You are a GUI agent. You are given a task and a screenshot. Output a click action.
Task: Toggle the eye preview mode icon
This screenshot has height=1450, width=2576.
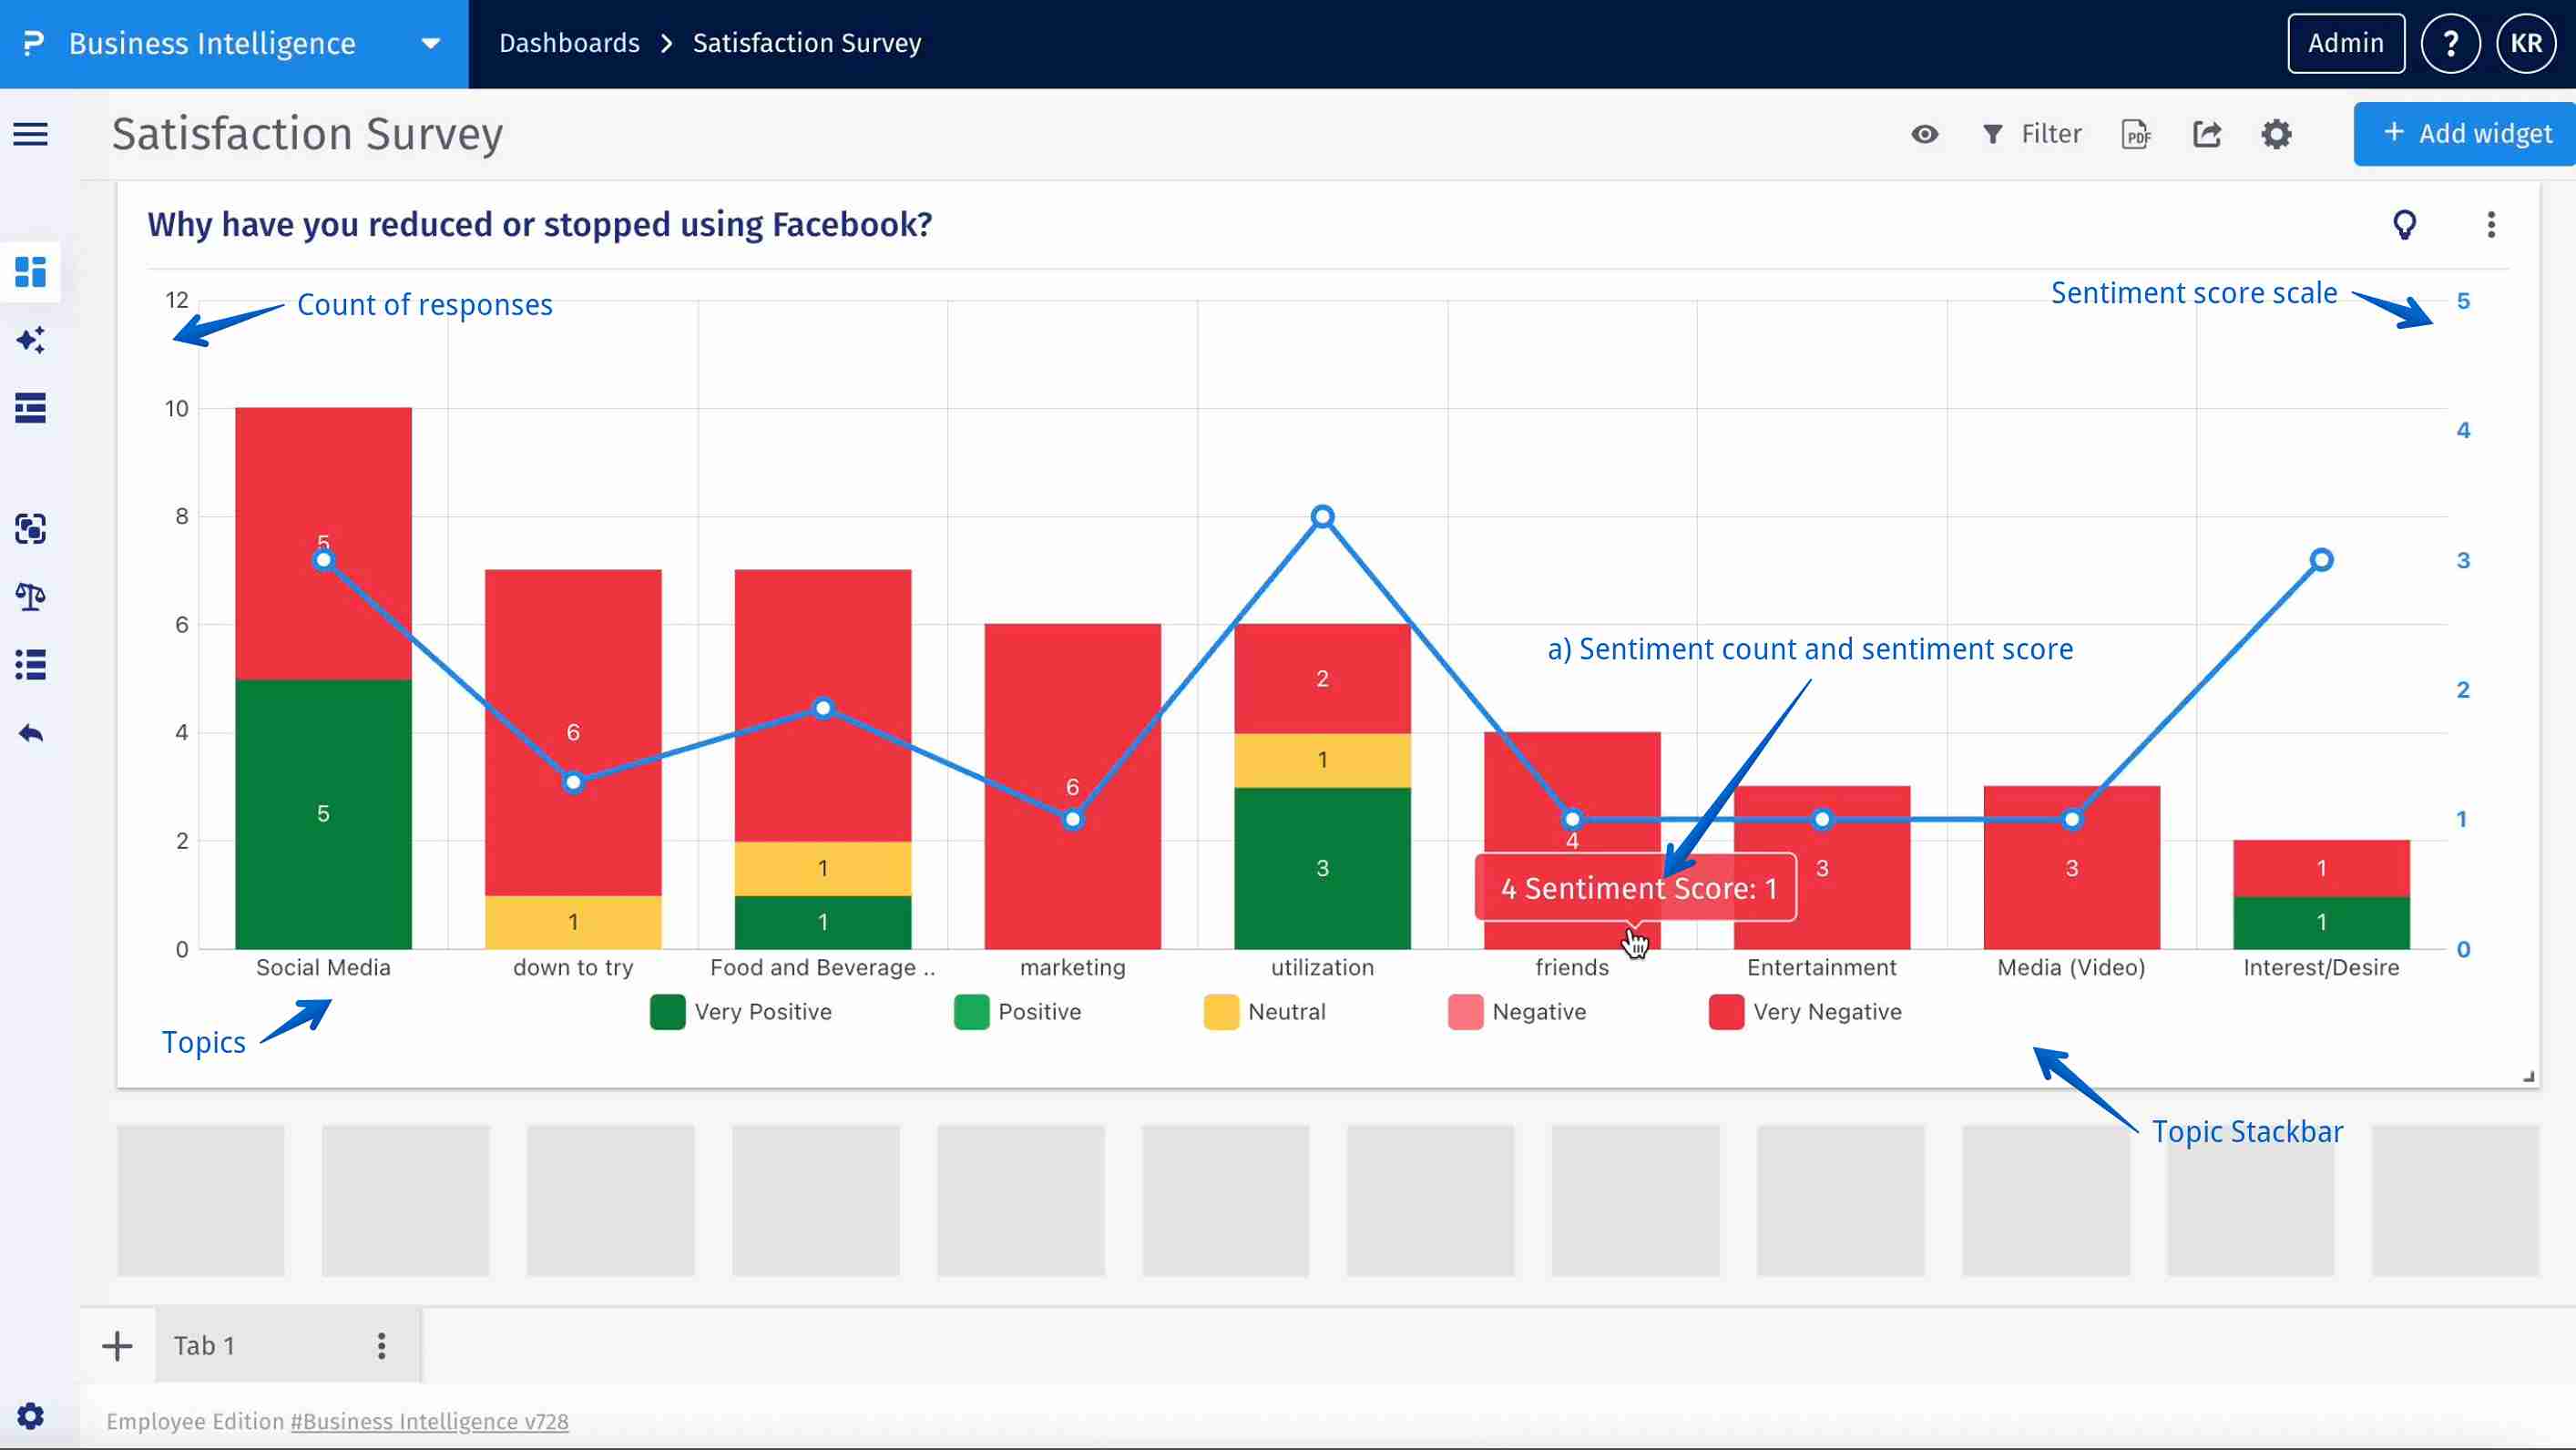coord(1924,134)
